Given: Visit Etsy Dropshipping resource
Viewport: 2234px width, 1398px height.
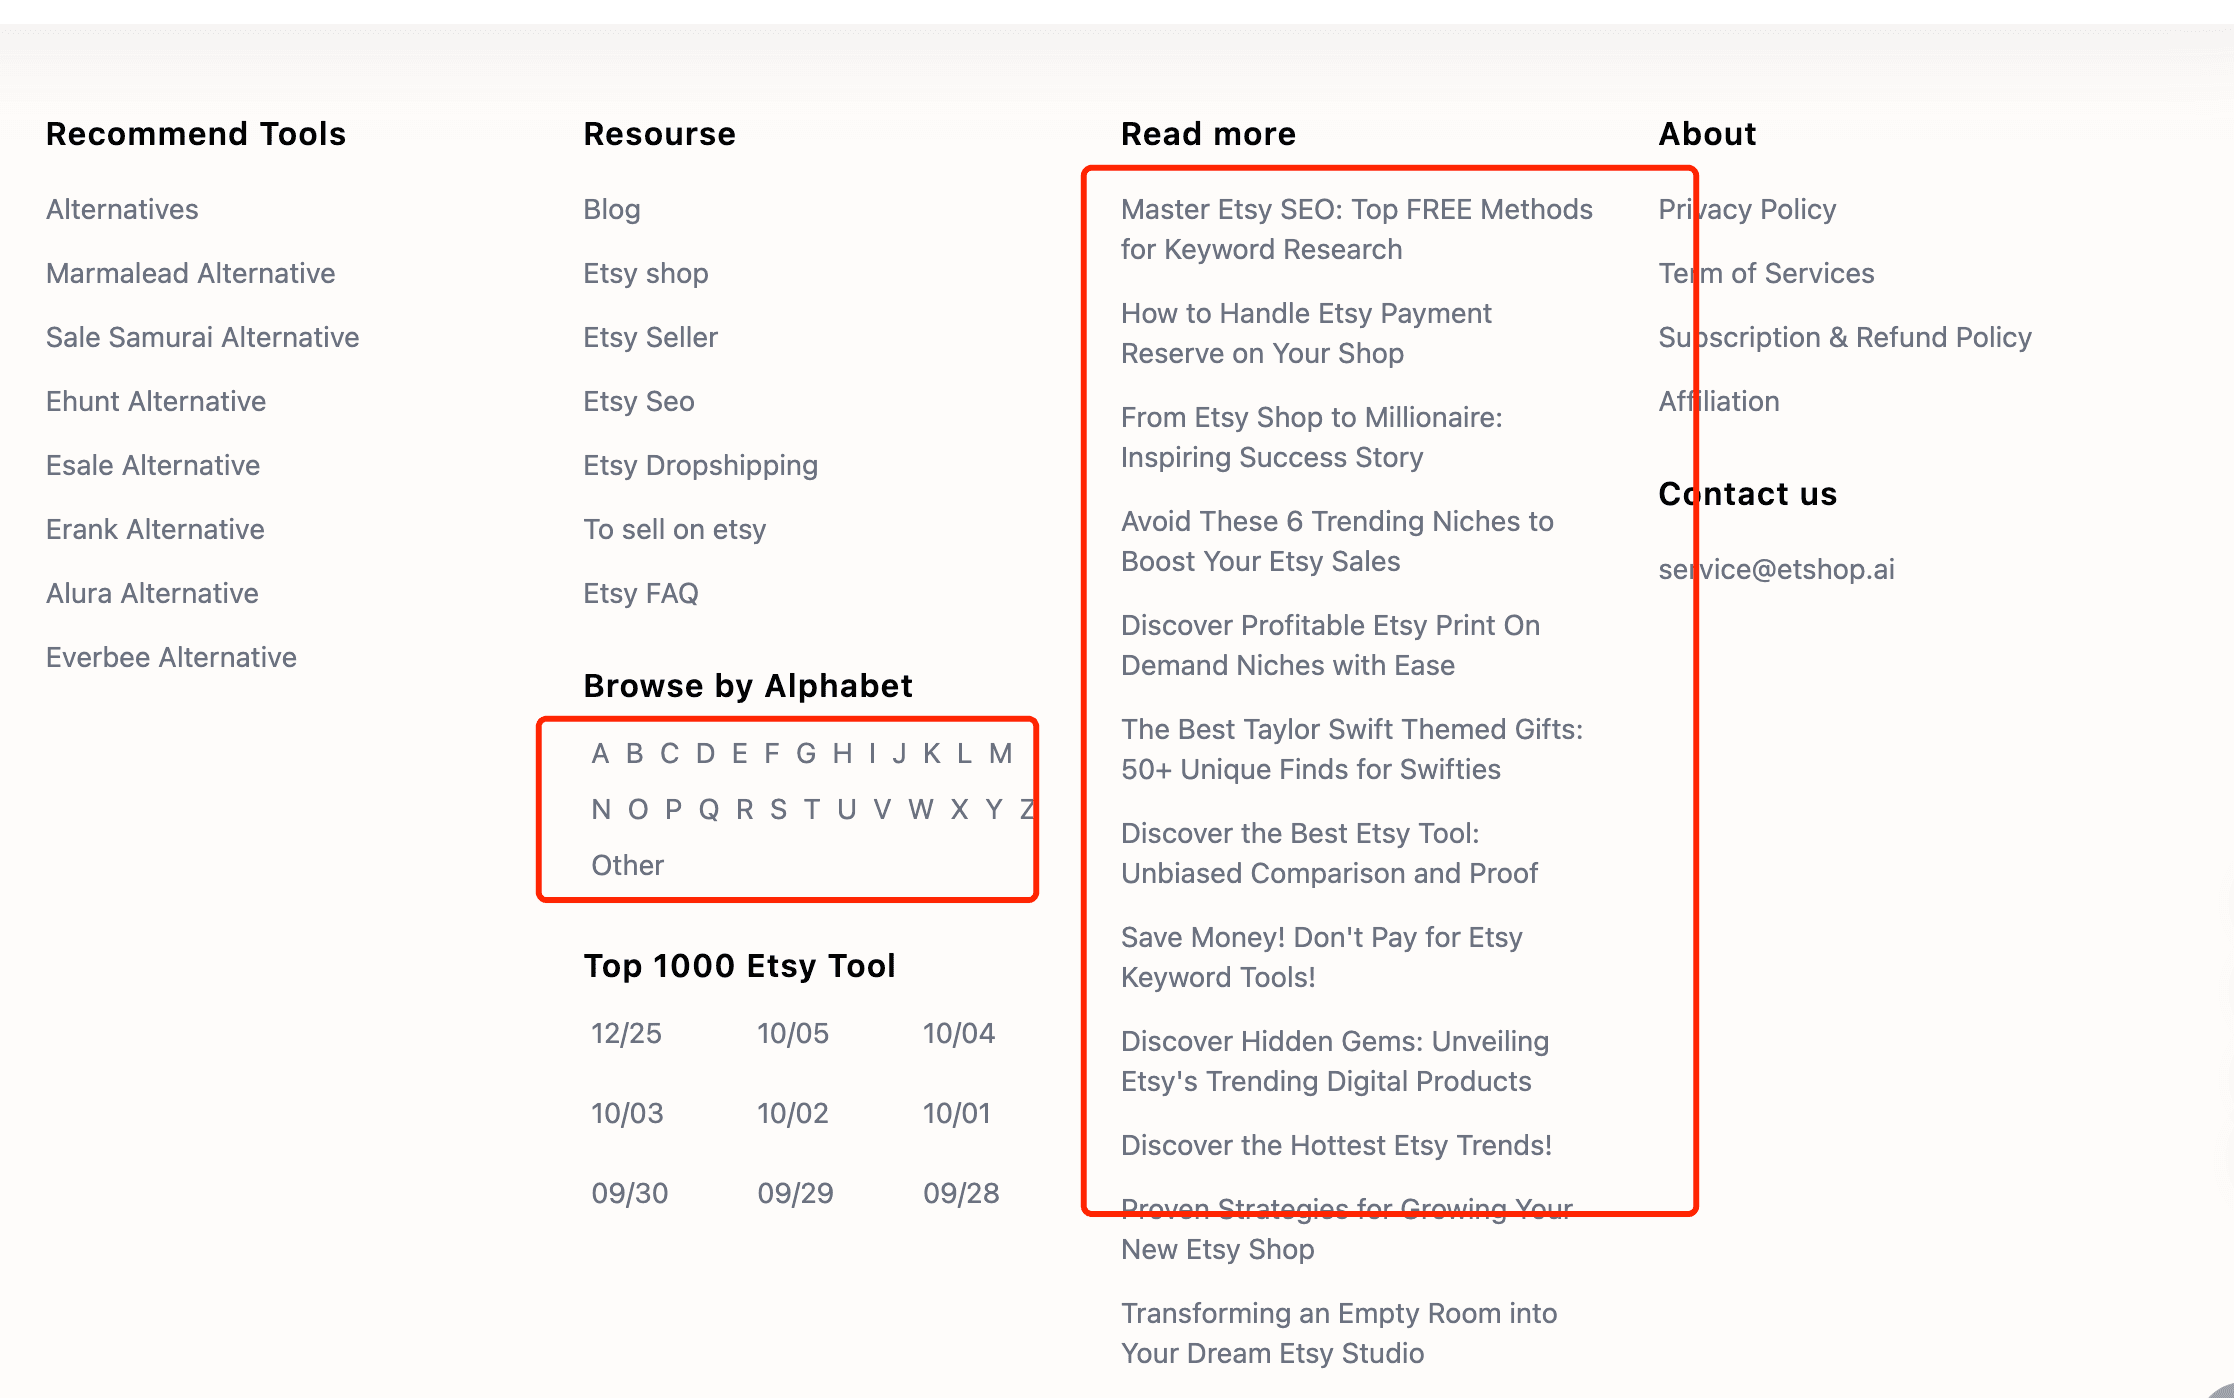Looking at the screenshot, I should 701,465.
